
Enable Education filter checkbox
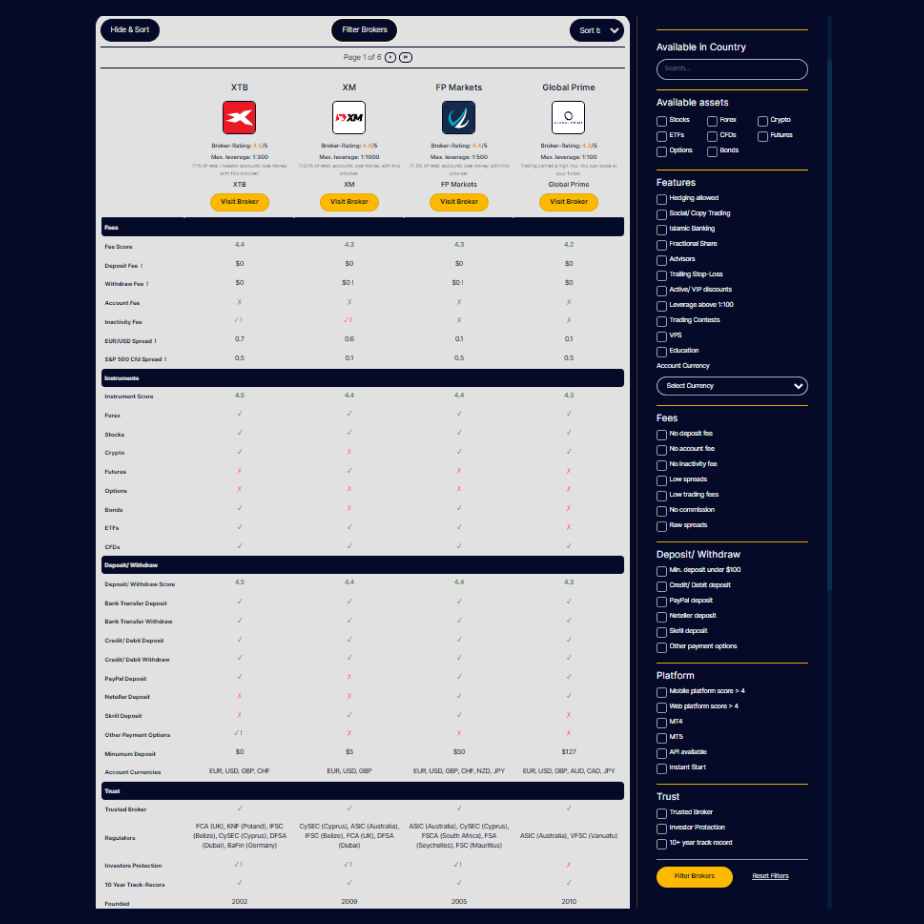(662, 352)
